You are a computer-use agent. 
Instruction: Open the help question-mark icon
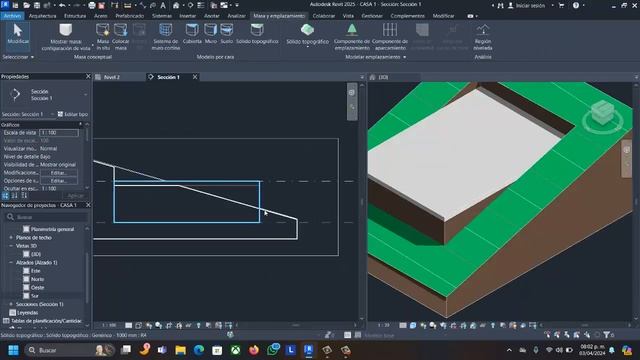(576, 5)
